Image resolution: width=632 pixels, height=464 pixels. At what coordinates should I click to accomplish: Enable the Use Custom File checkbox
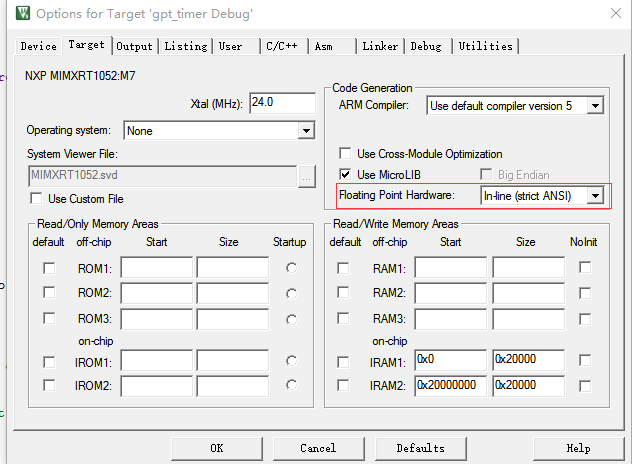tap(36, 199)
